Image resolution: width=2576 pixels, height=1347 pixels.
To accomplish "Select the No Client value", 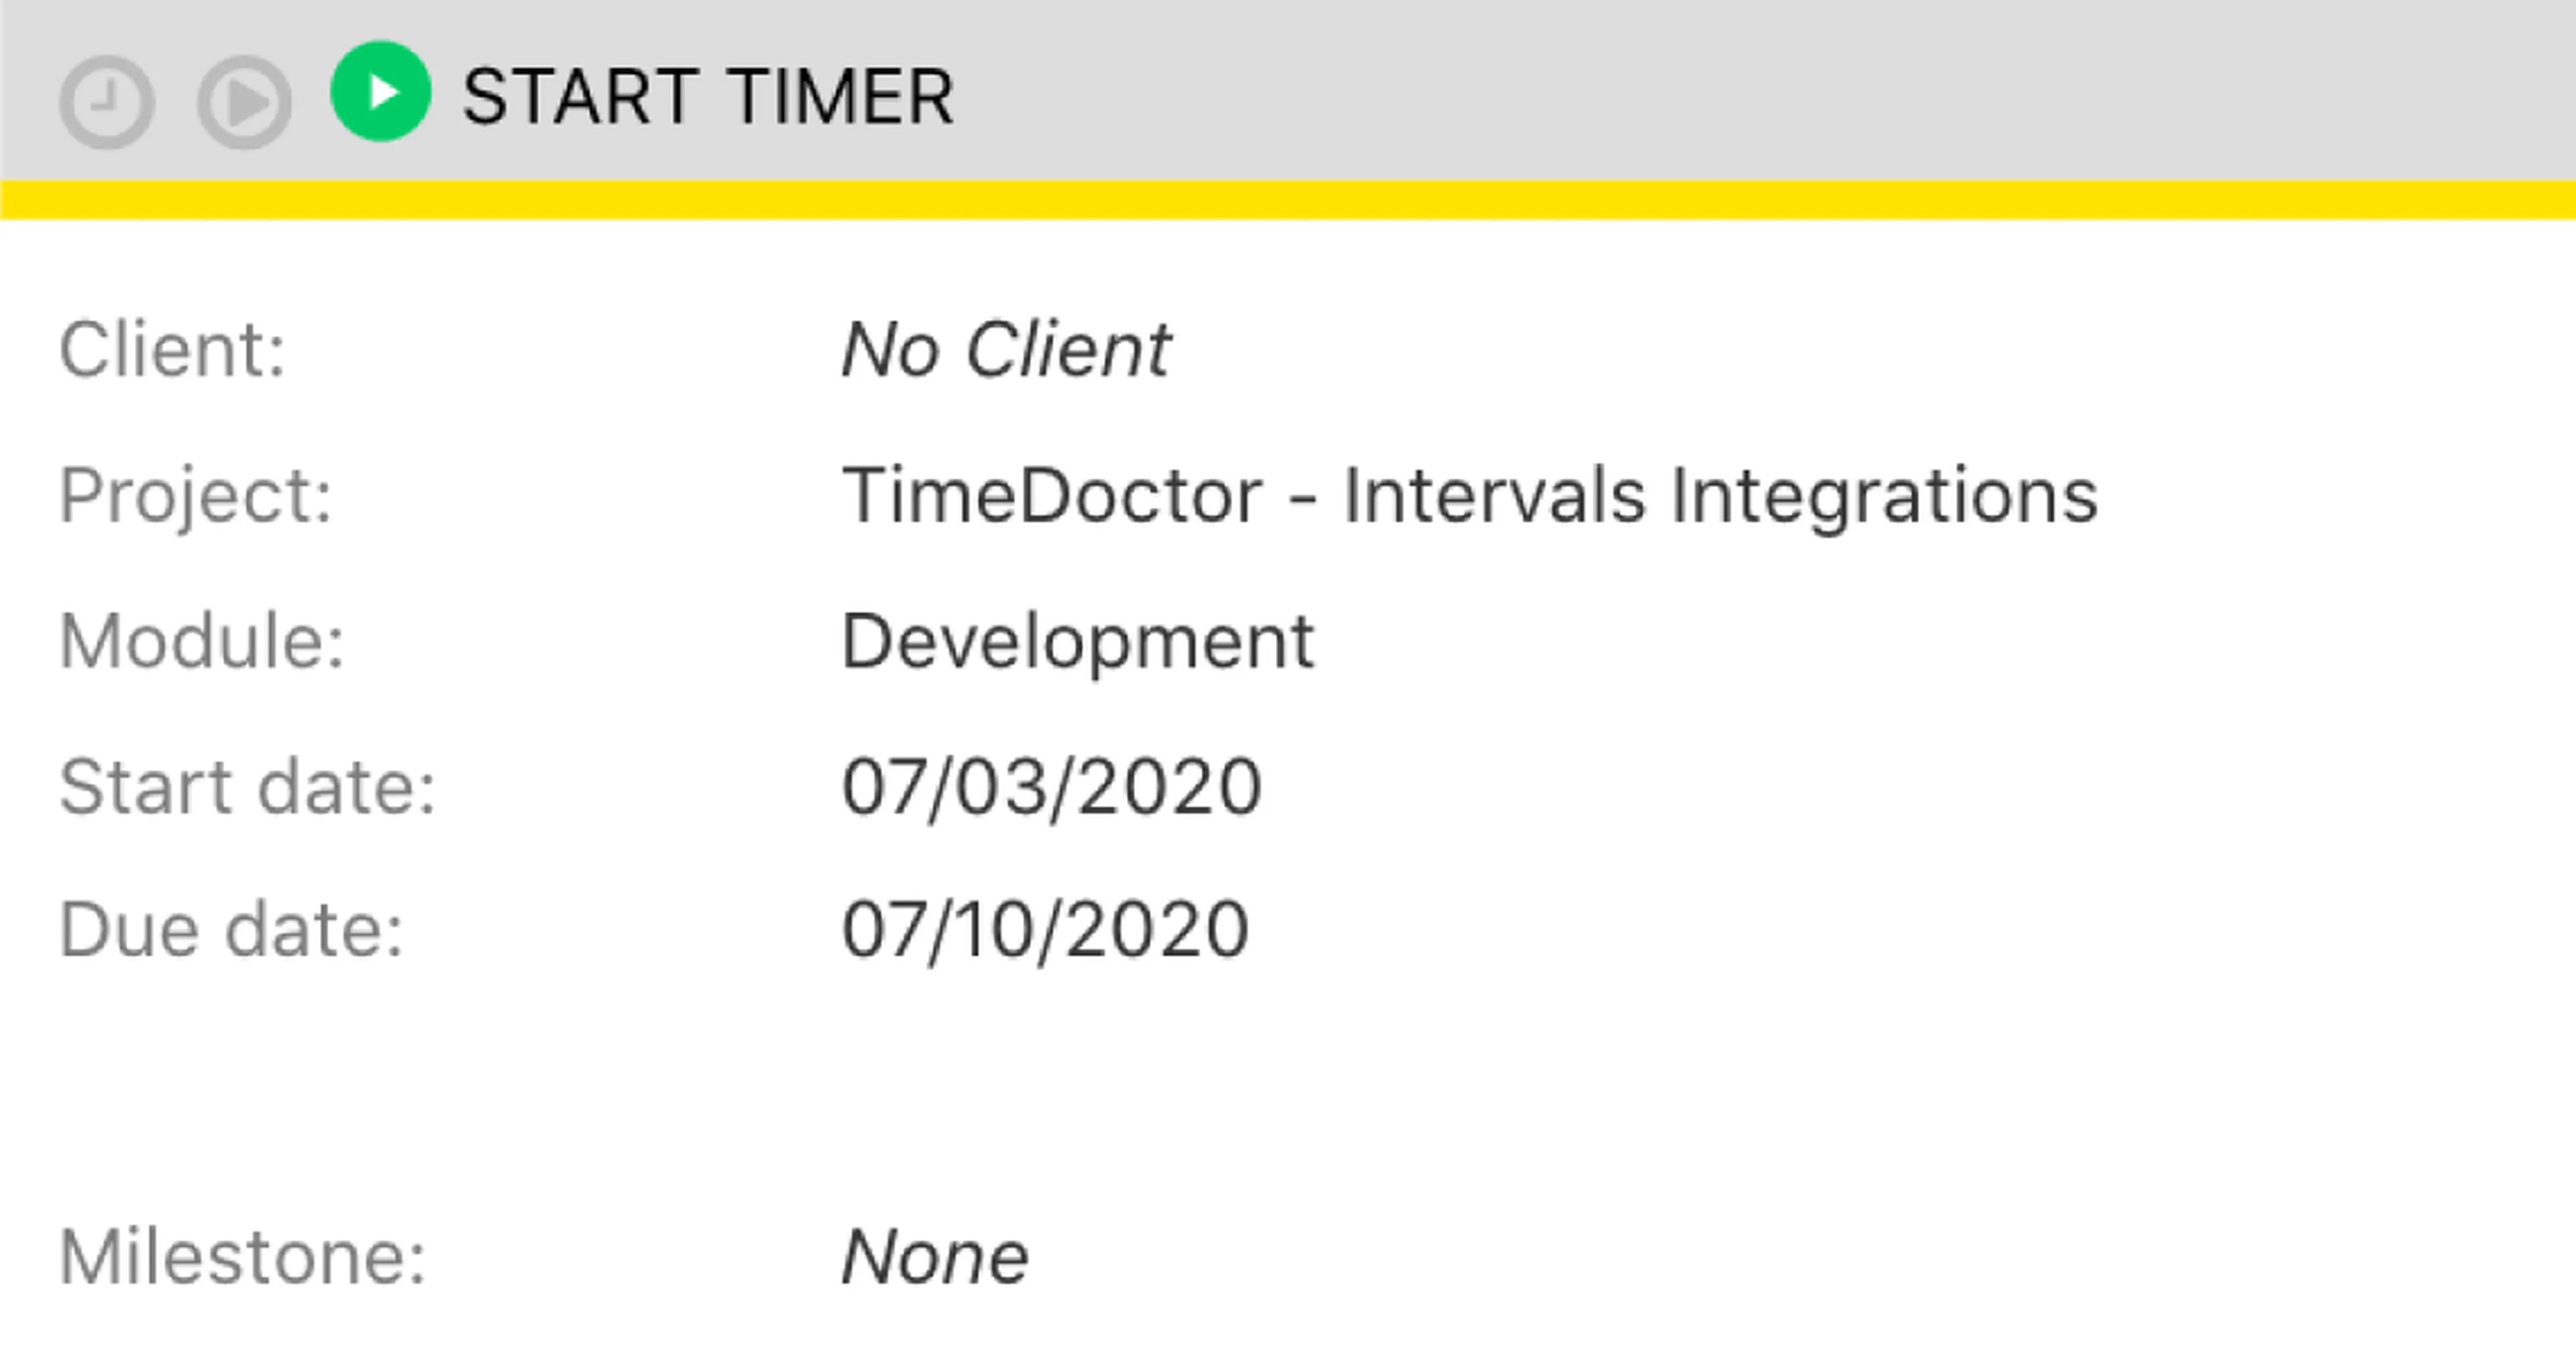I will click(x=1005, y=350).
